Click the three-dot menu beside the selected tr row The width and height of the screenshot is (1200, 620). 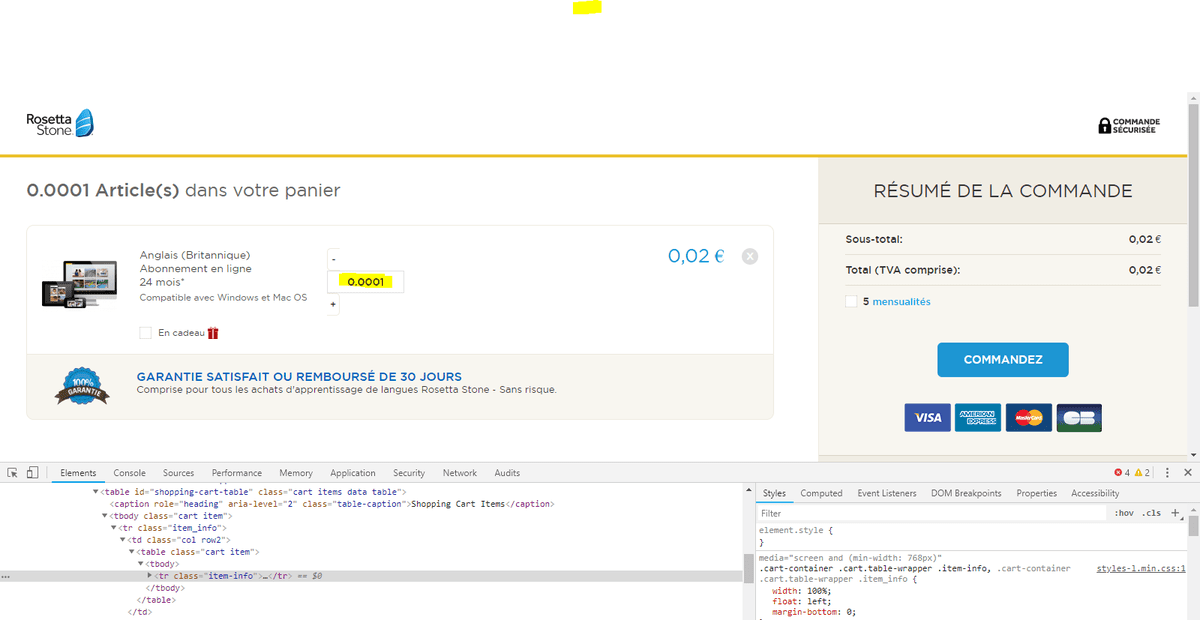coord(6,577)
